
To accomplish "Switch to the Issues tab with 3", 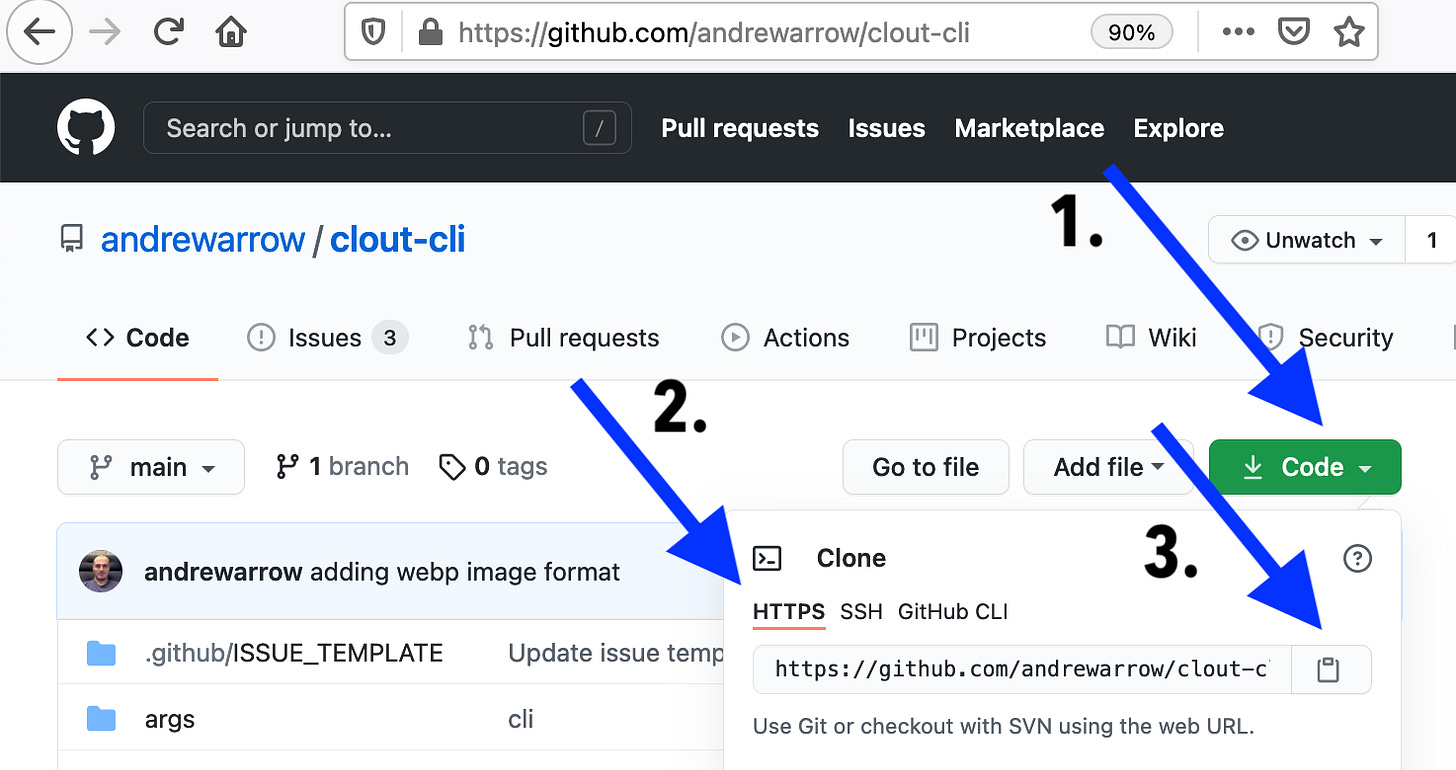I will coord(327,338).
